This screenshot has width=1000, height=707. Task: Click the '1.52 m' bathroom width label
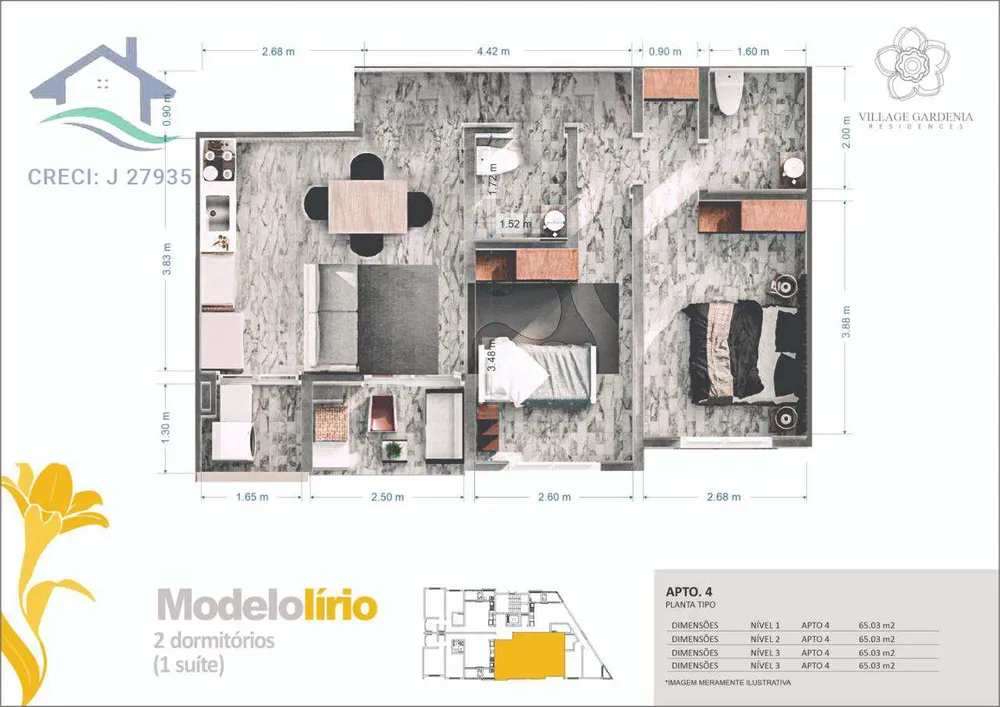tap(515, 224)
